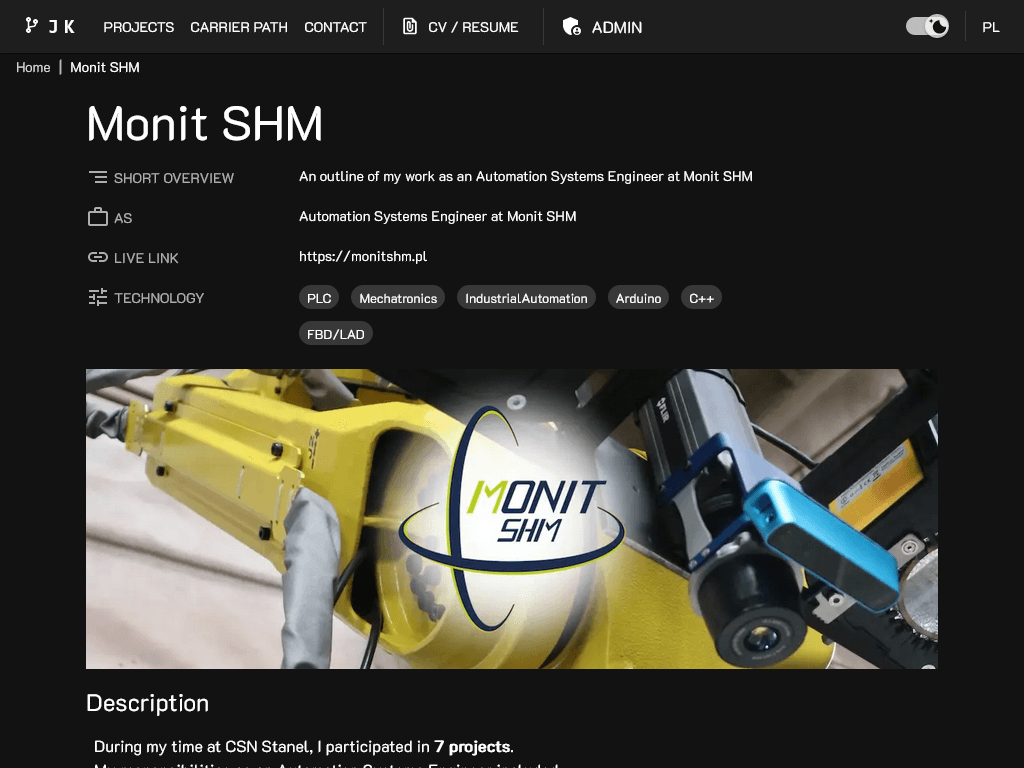Click the short overview lines icon
Viewport: 1024px width, 768px height.
point(98,177)
